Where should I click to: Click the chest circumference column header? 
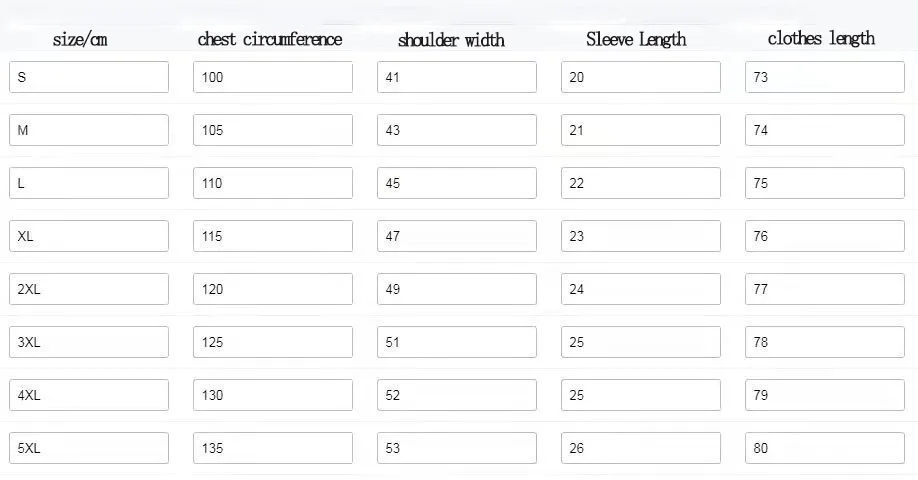(270, 40)
